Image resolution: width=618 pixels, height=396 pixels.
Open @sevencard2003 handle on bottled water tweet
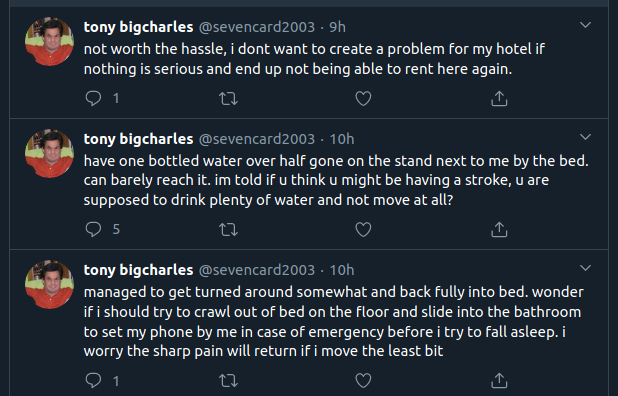(257, 139)
